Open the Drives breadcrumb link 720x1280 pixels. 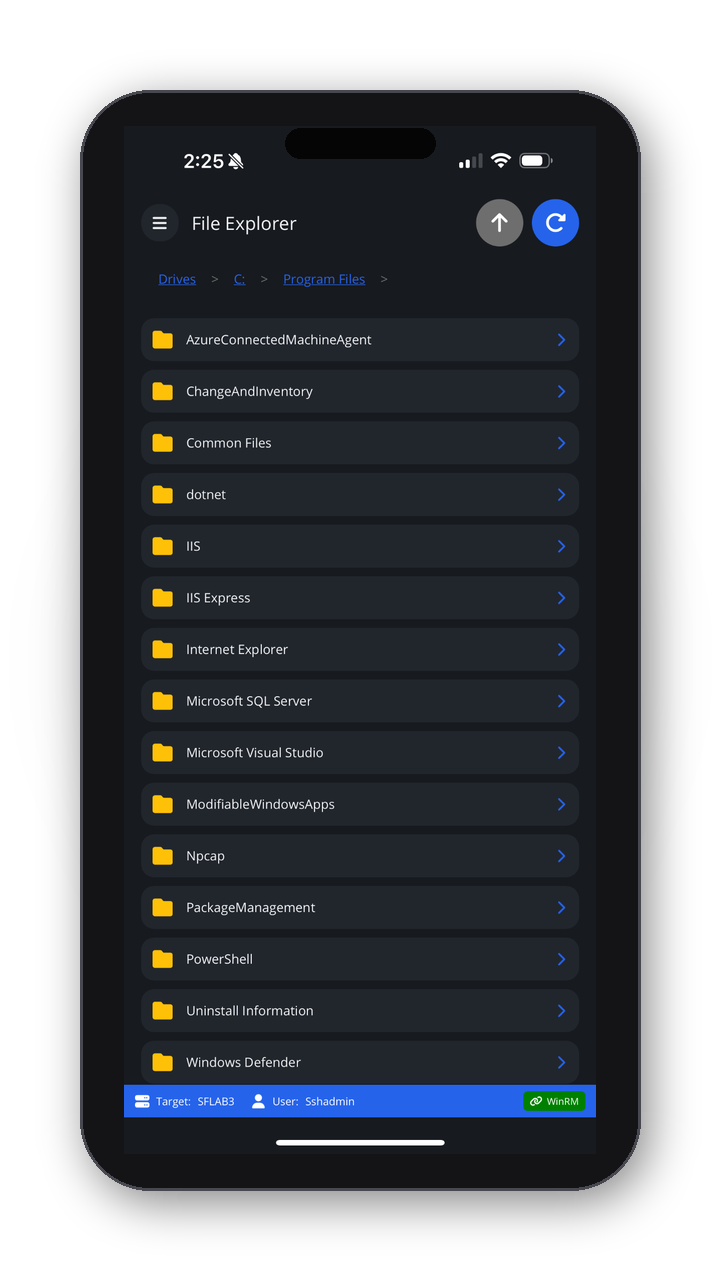176,278
